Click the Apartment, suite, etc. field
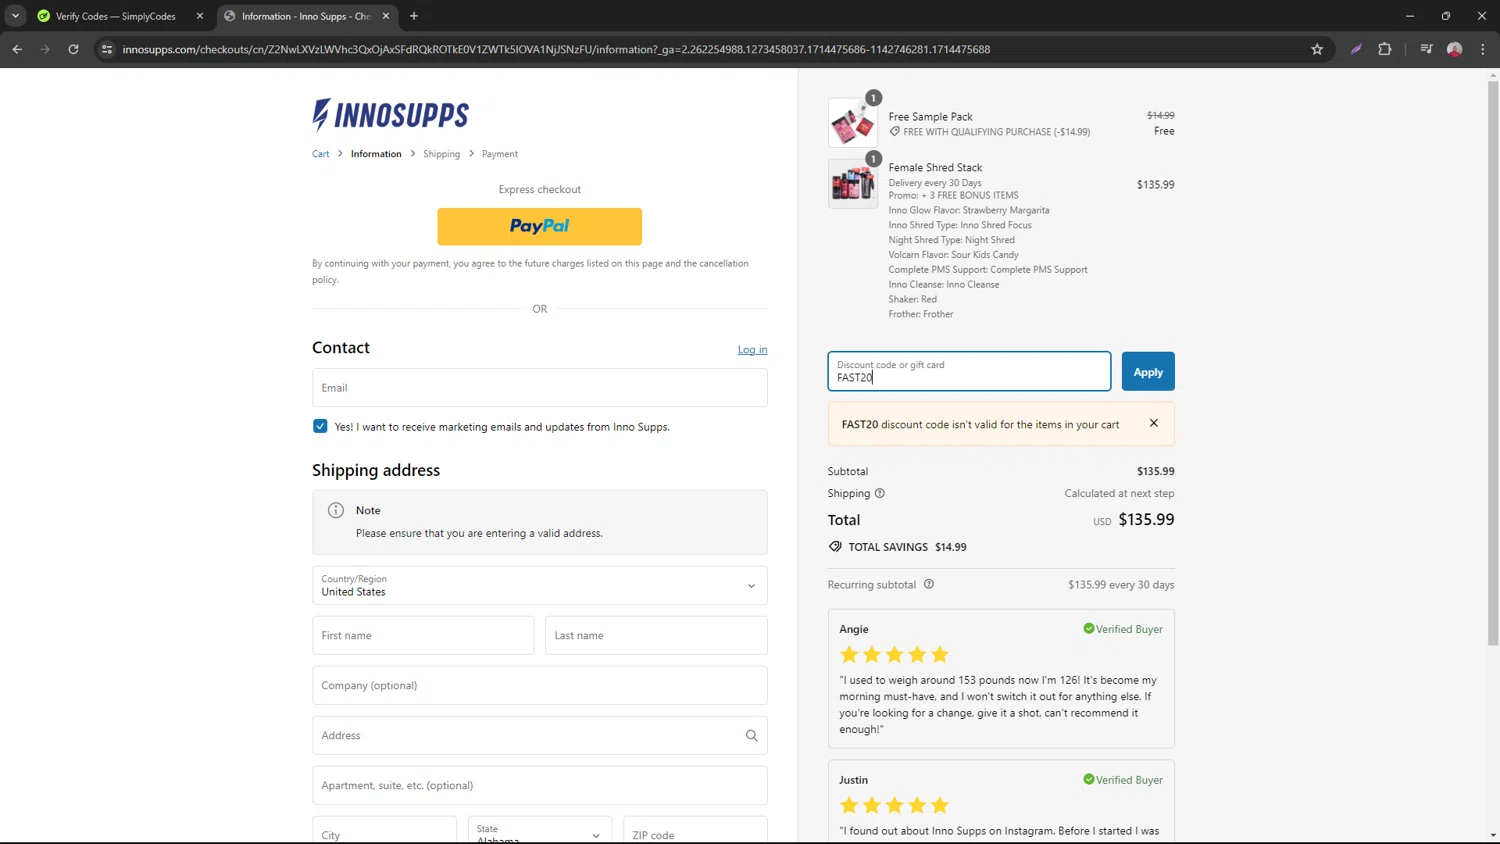The height and width of the screenshot is (844, 1500). [539, 785]
